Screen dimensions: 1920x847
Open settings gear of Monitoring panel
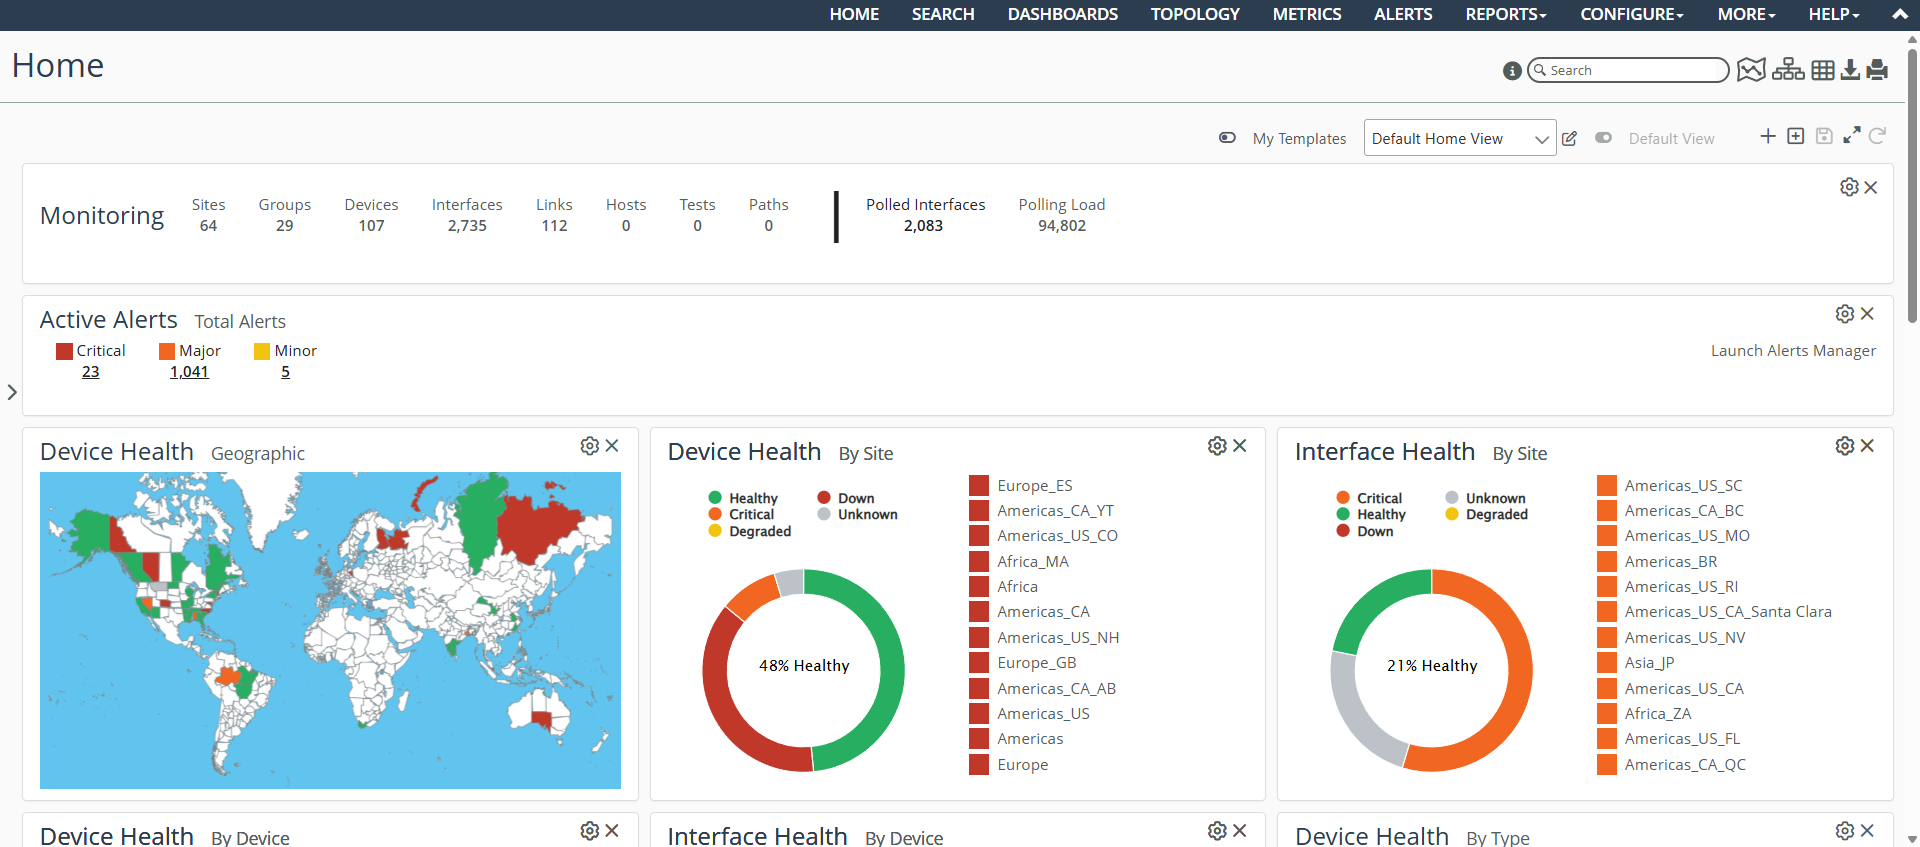1849,188
